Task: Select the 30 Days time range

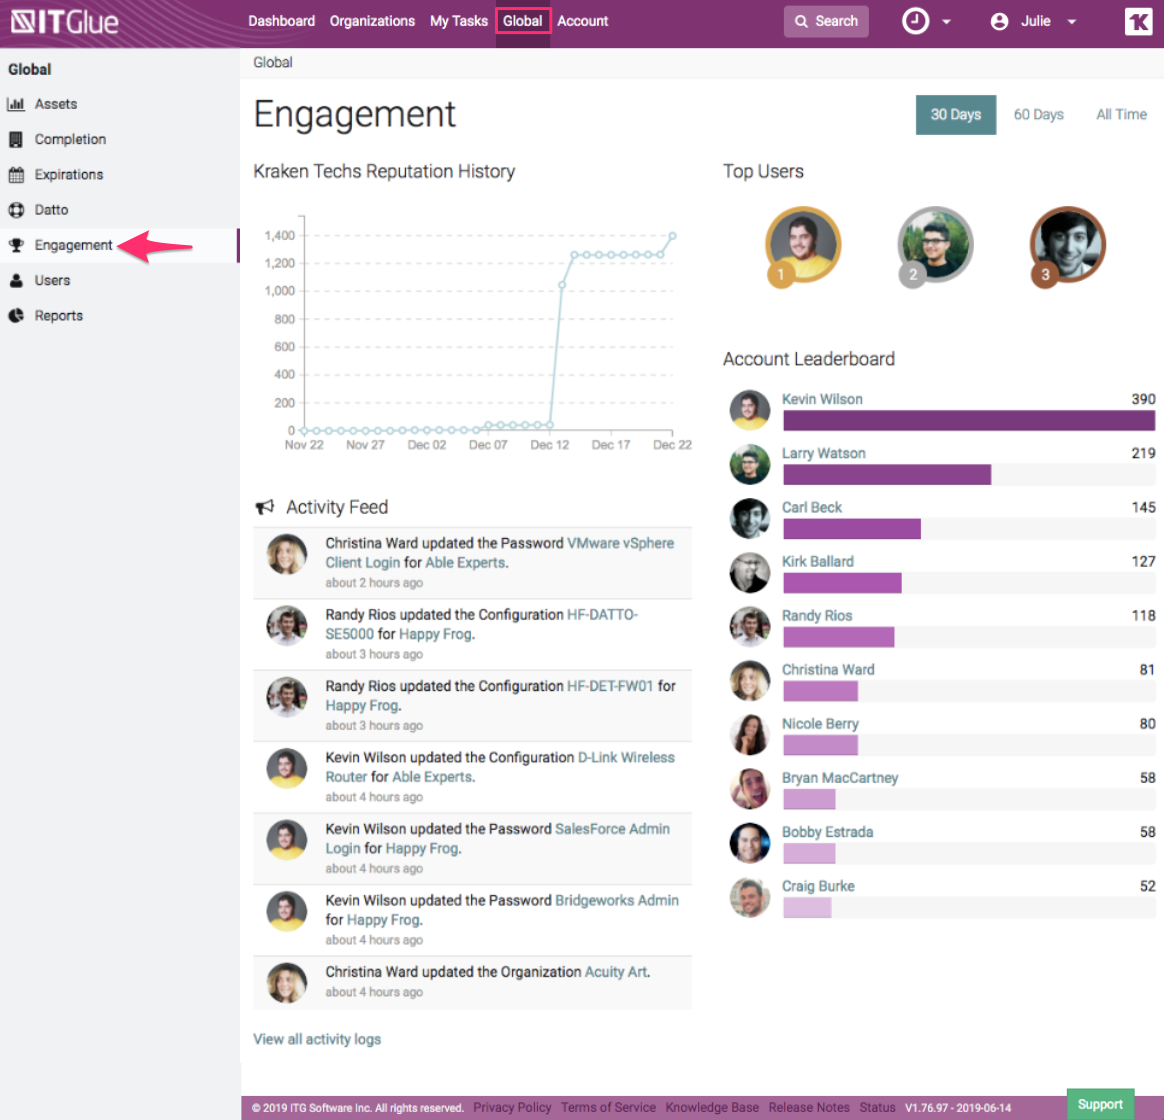Action: (955, 115)
